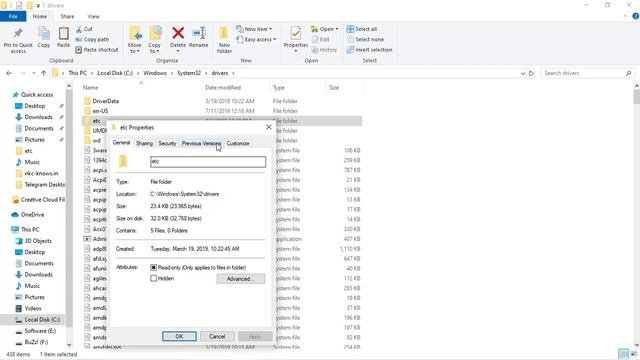
Task: Click OK in etc Properties
Action: click(179, 336)
